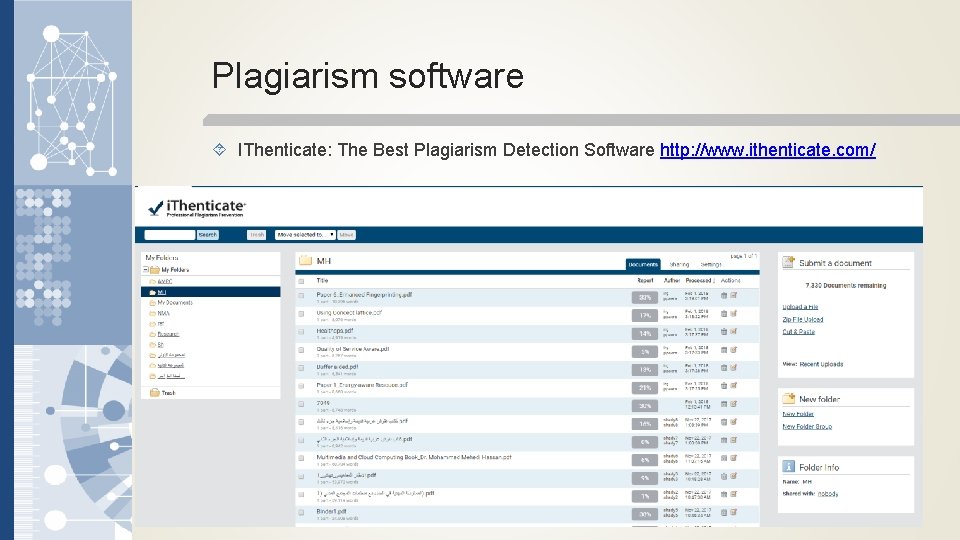Collapse the My Folders tree group
The width and height of the screenshot is (960, 540).
point(146,270)
